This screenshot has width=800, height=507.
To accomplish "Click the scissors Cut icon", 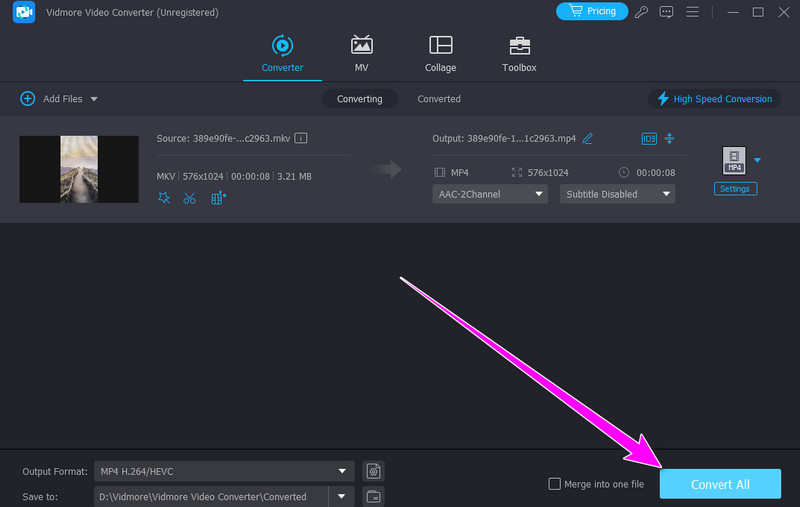I will point(190,198).
